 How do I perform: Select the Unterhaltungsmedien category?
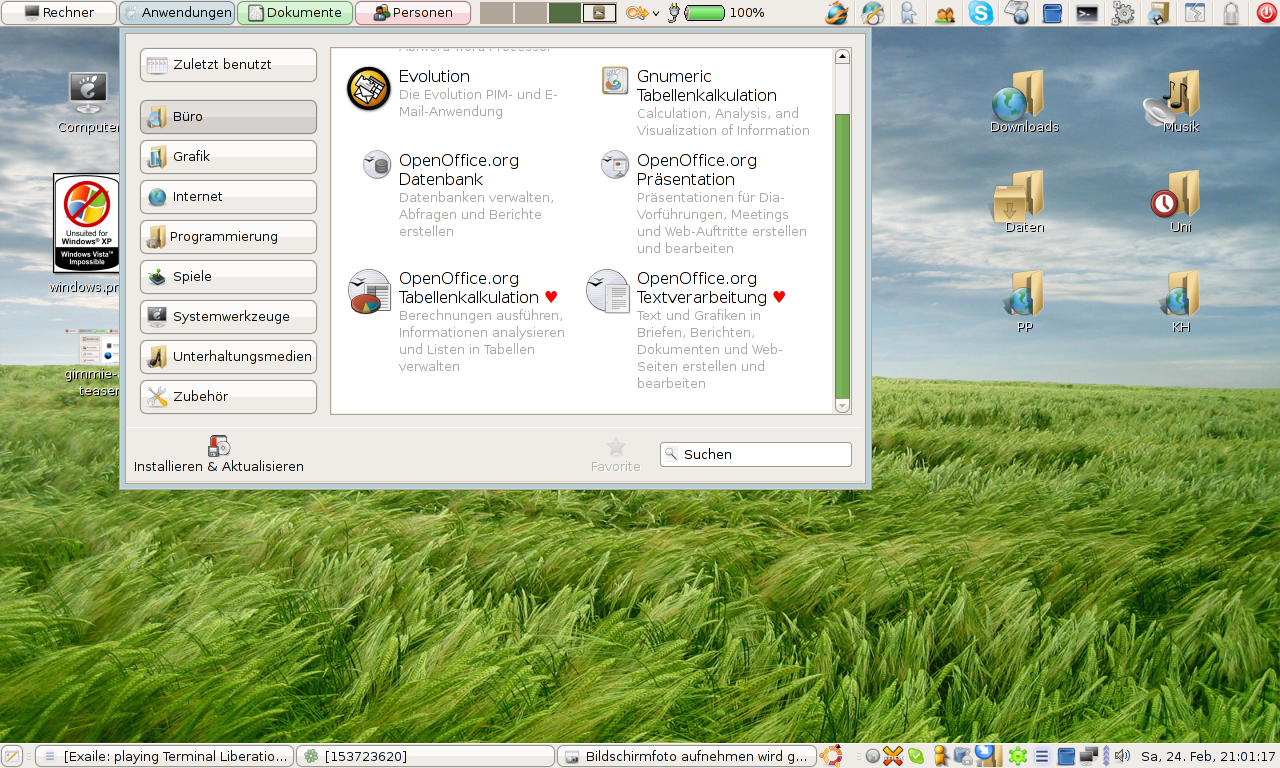228,357
